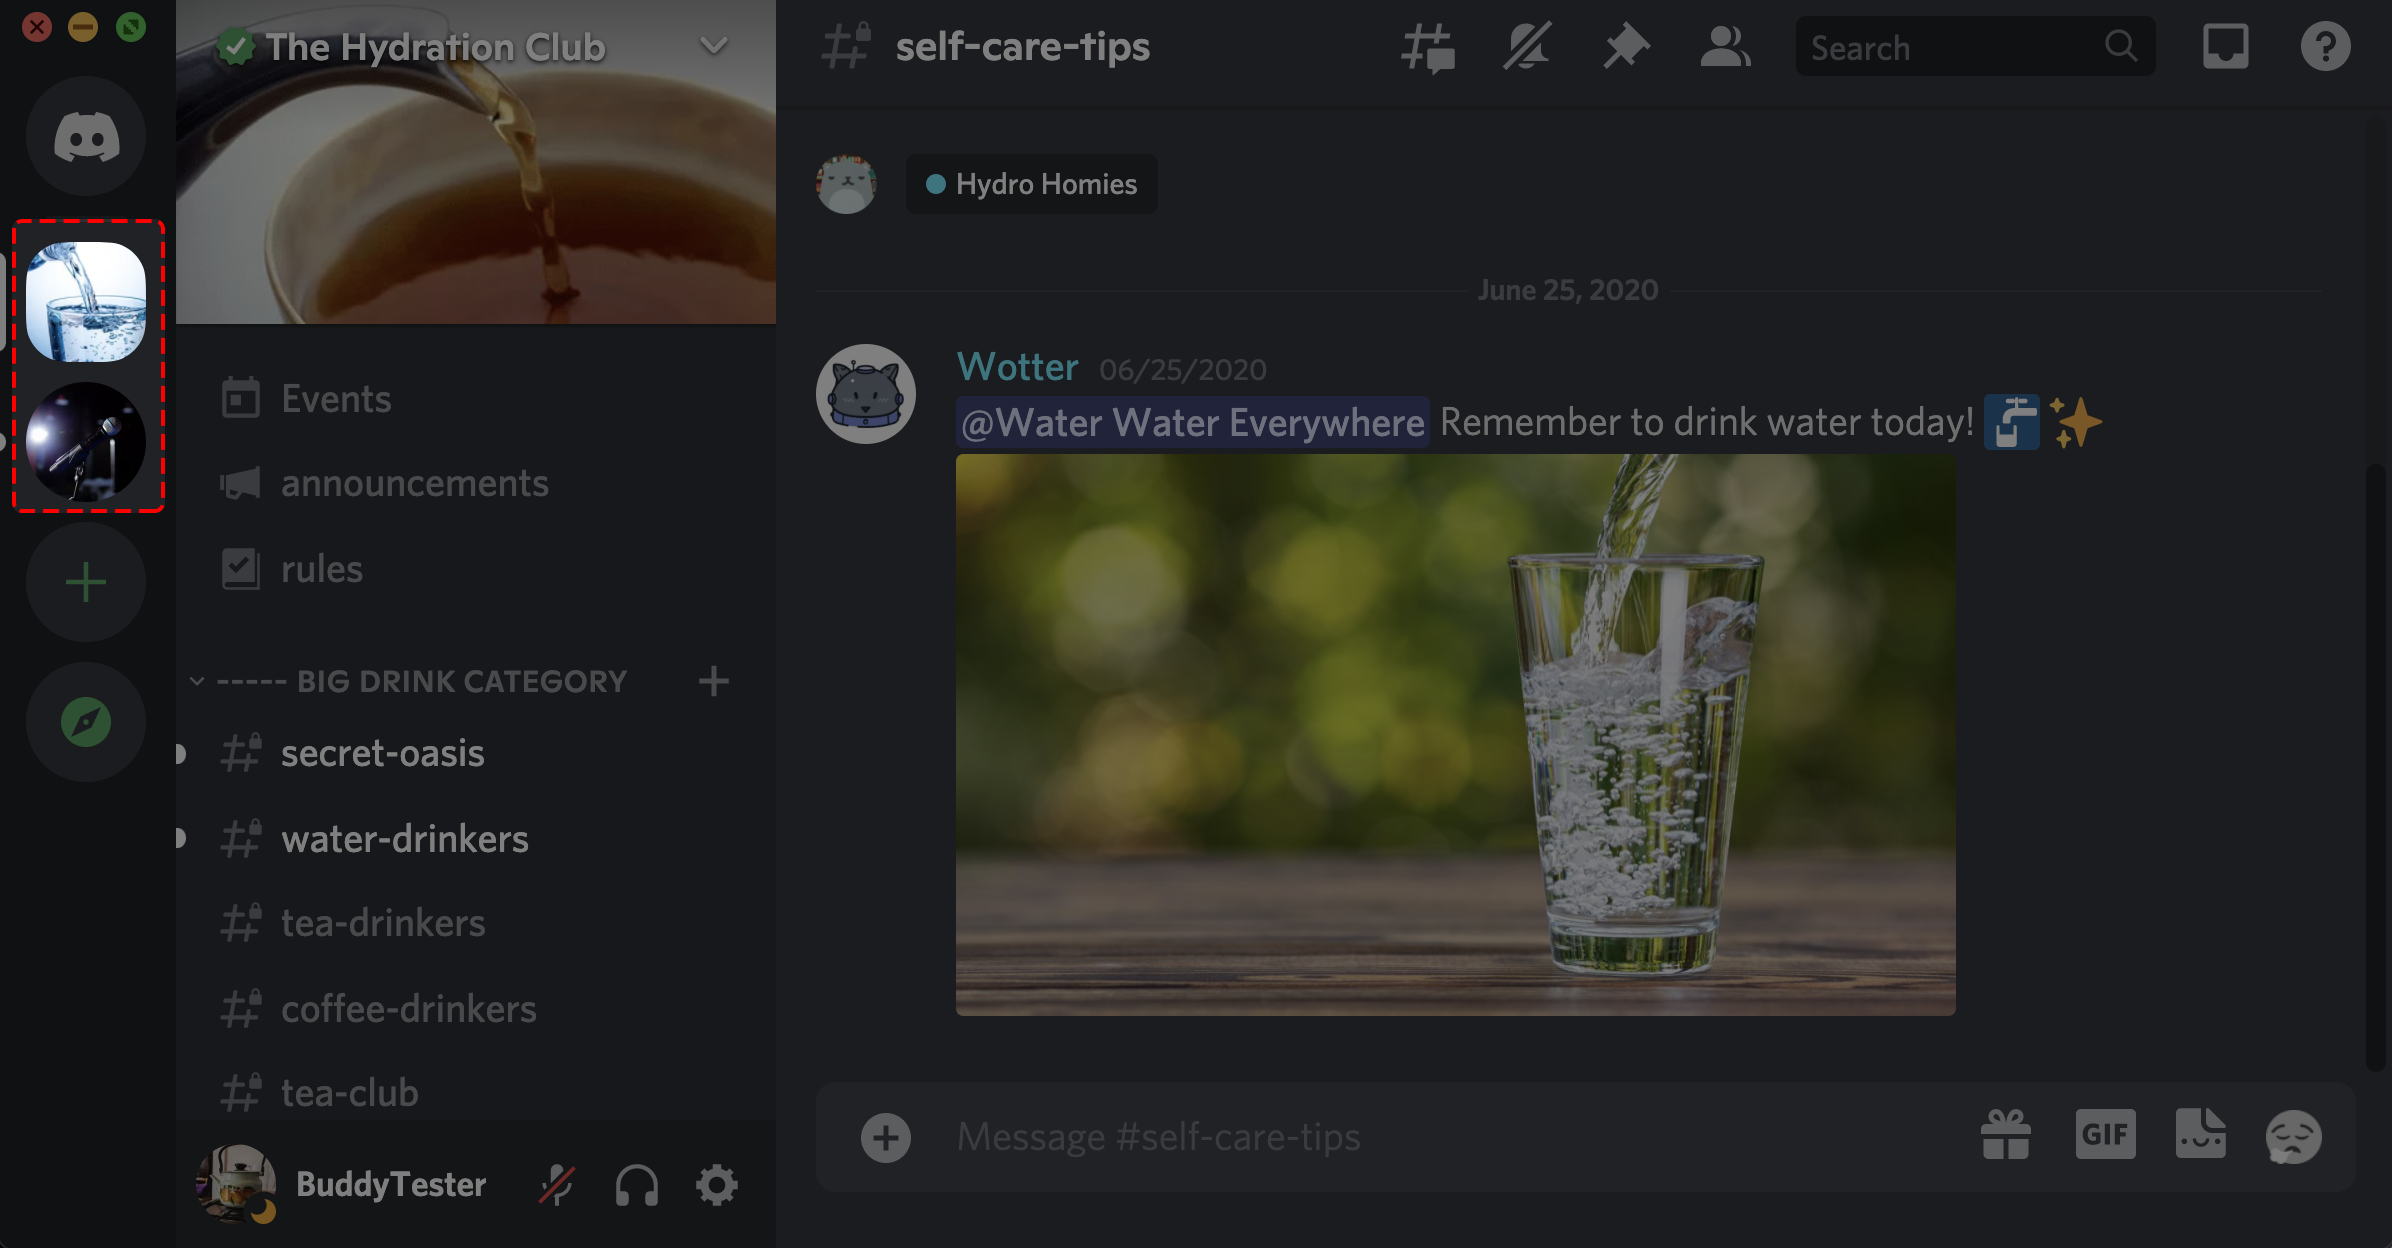
Task: Expand the secret-oasis channel thread
Action: [x=179, y=753]
